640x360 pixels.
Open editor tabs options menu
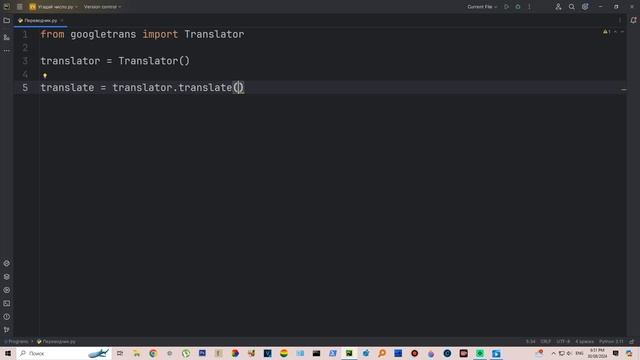click(x=620, y=20)
